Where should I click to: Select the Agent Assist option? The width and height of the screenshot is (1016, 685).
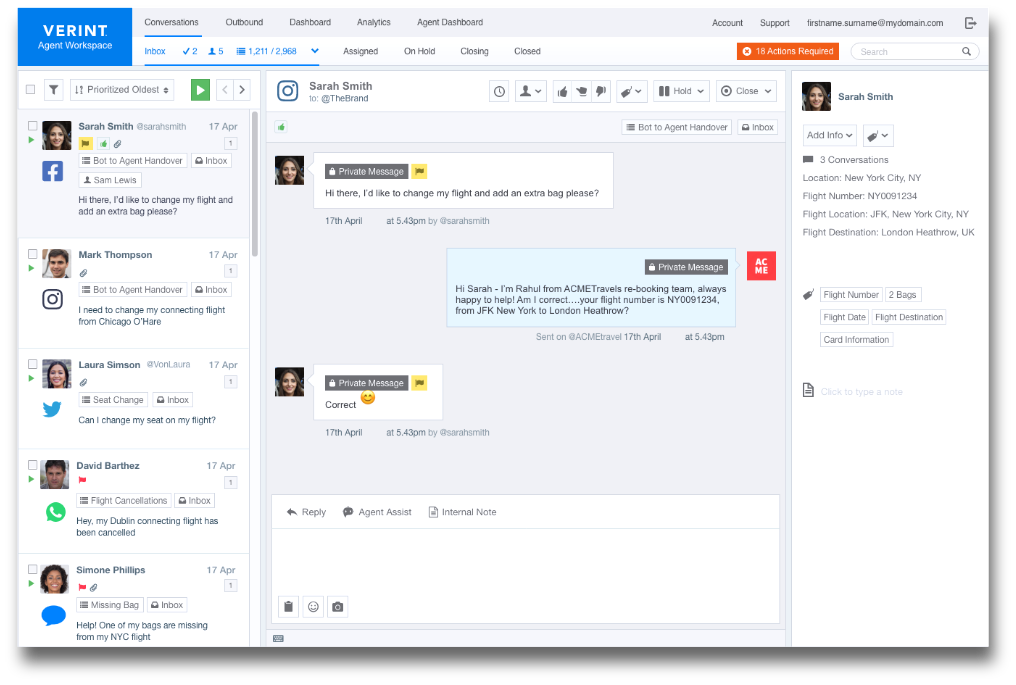377,512
